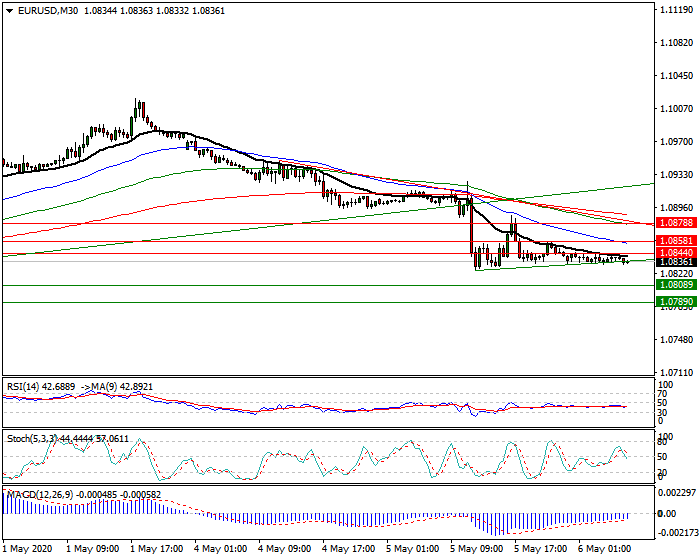Select time axis label '4 May 09:00'
Screen dimensions: 700x560
(285, 548)
